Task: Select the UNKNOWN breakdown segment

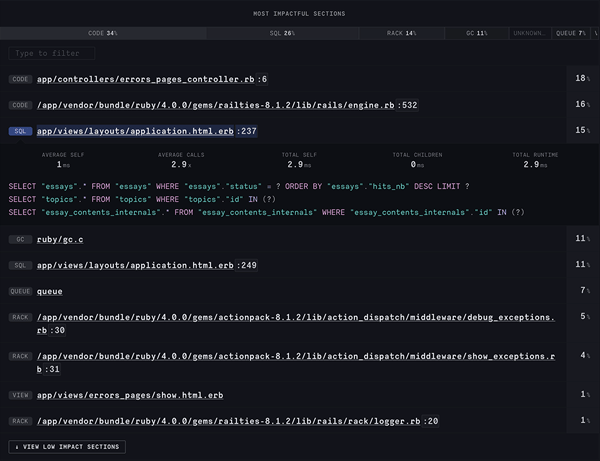Action: (x=530, y=33)
